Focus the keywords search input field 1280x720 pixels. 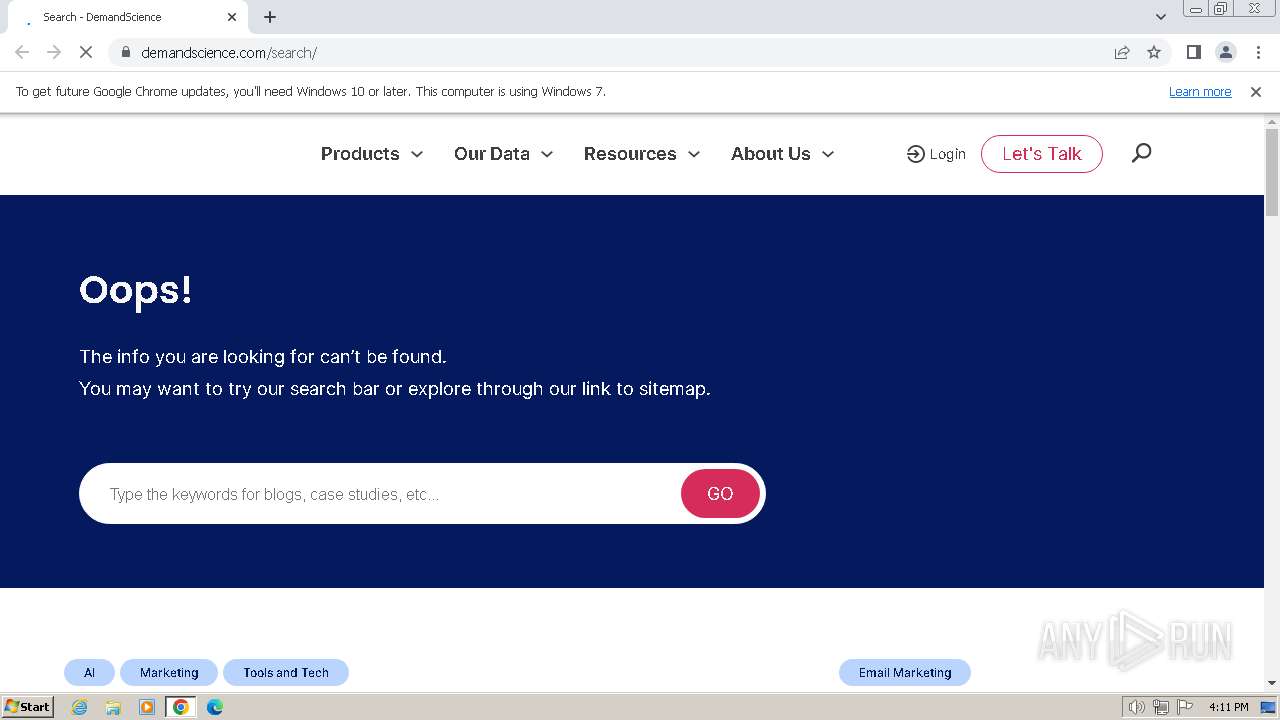(x=380, y=494)
